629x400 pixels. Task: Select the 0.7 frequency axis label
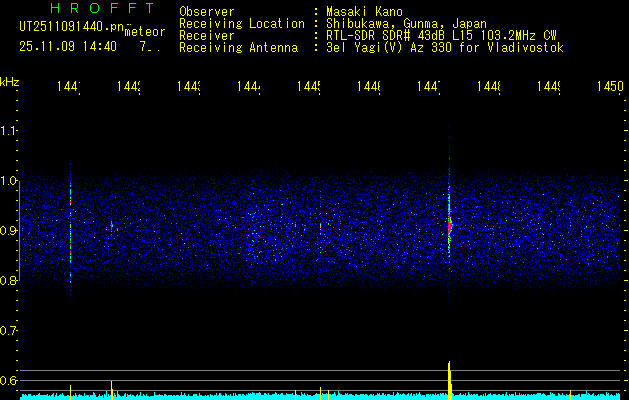(x=10, y=331)
